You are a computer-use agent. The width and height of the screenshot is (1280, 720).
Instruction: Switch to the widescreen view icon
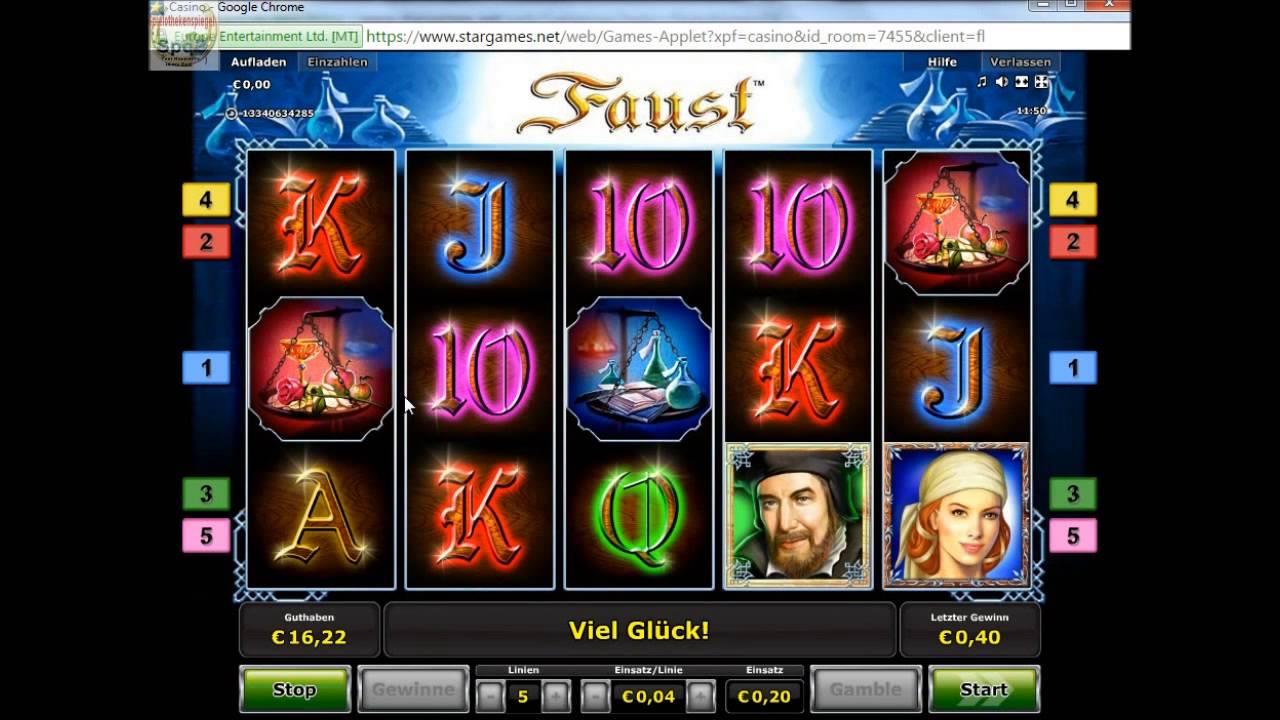tap(1022, 82)
